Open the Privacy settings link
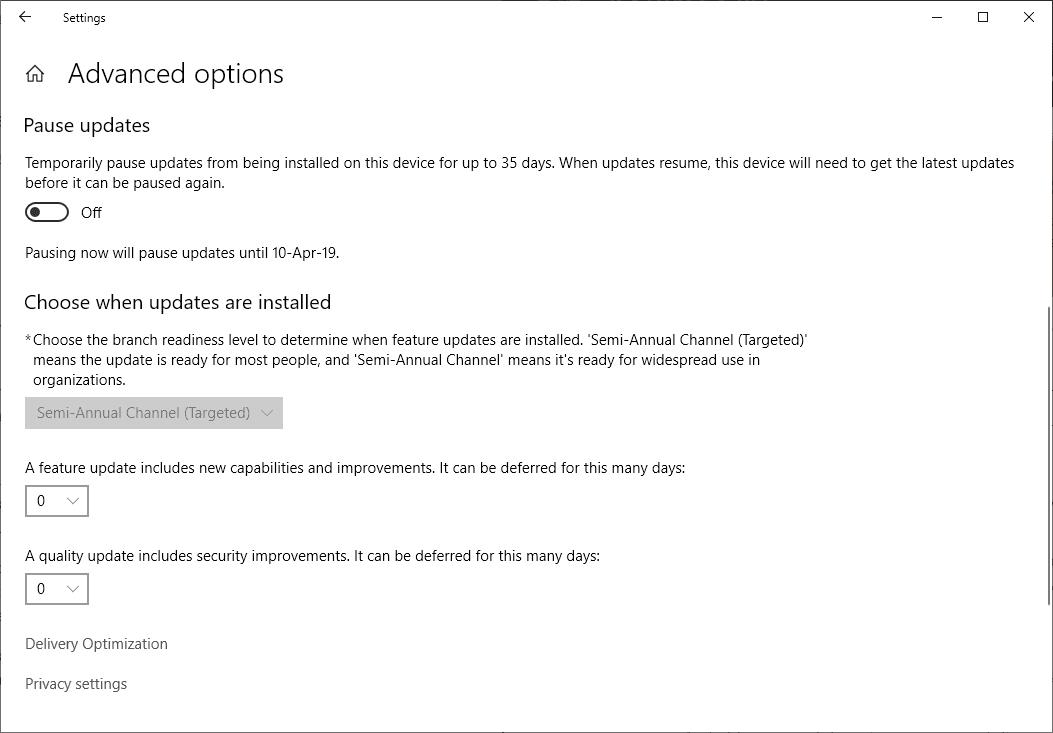Viewport: 1053px width, 733px height. 76,684
